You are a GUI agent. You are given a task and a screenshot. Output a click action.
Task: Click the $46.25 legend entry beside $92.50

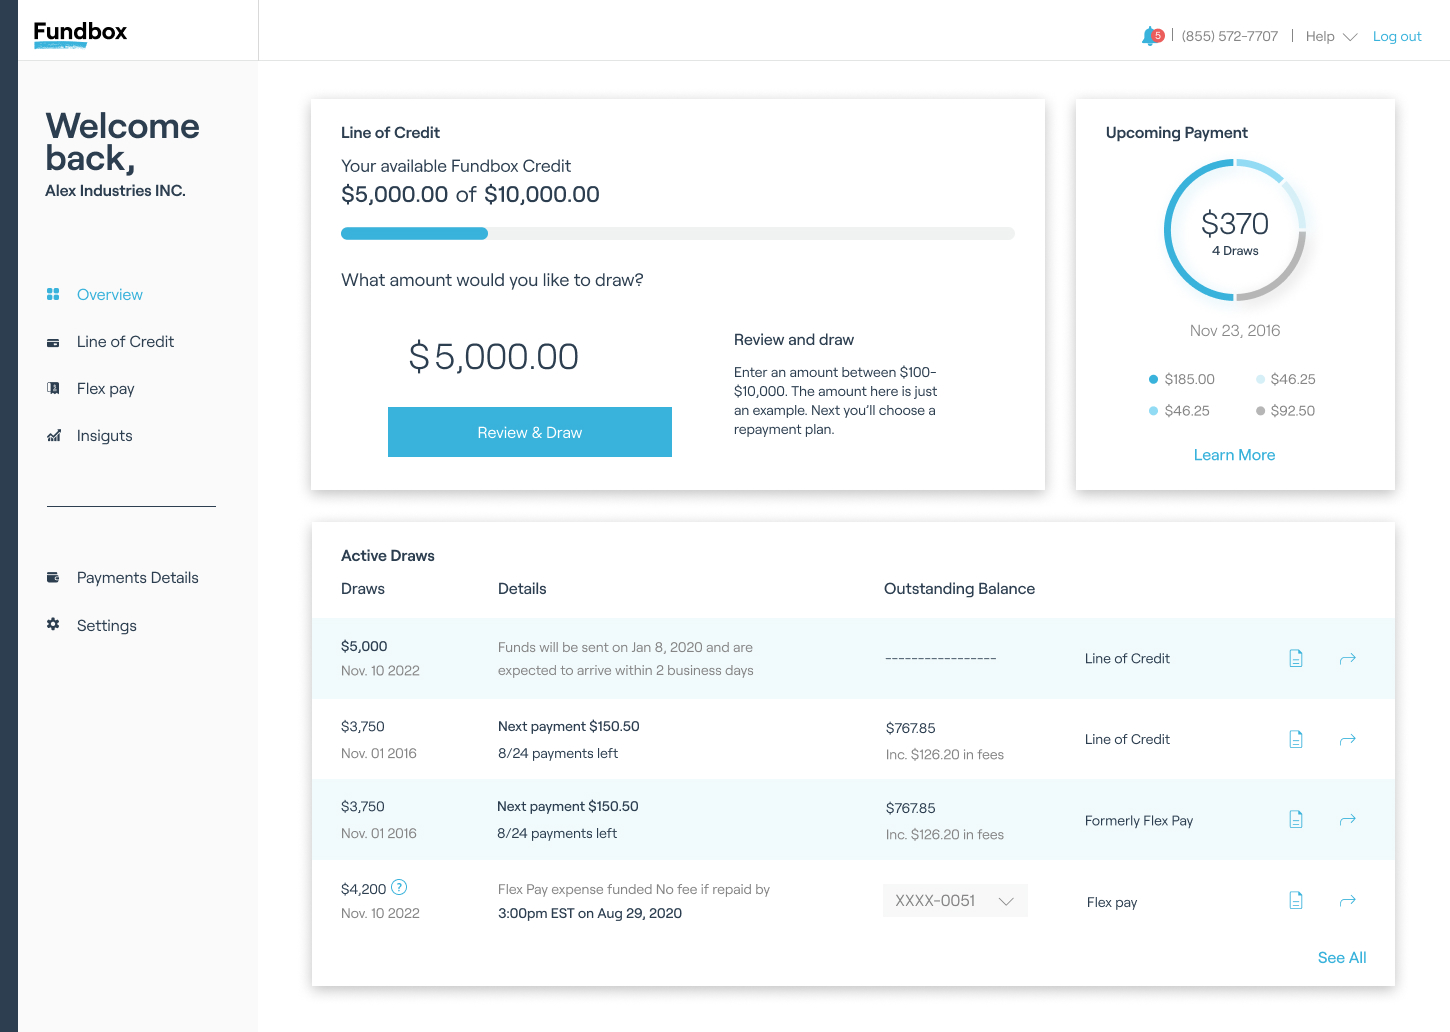[x=1180, y=411]
